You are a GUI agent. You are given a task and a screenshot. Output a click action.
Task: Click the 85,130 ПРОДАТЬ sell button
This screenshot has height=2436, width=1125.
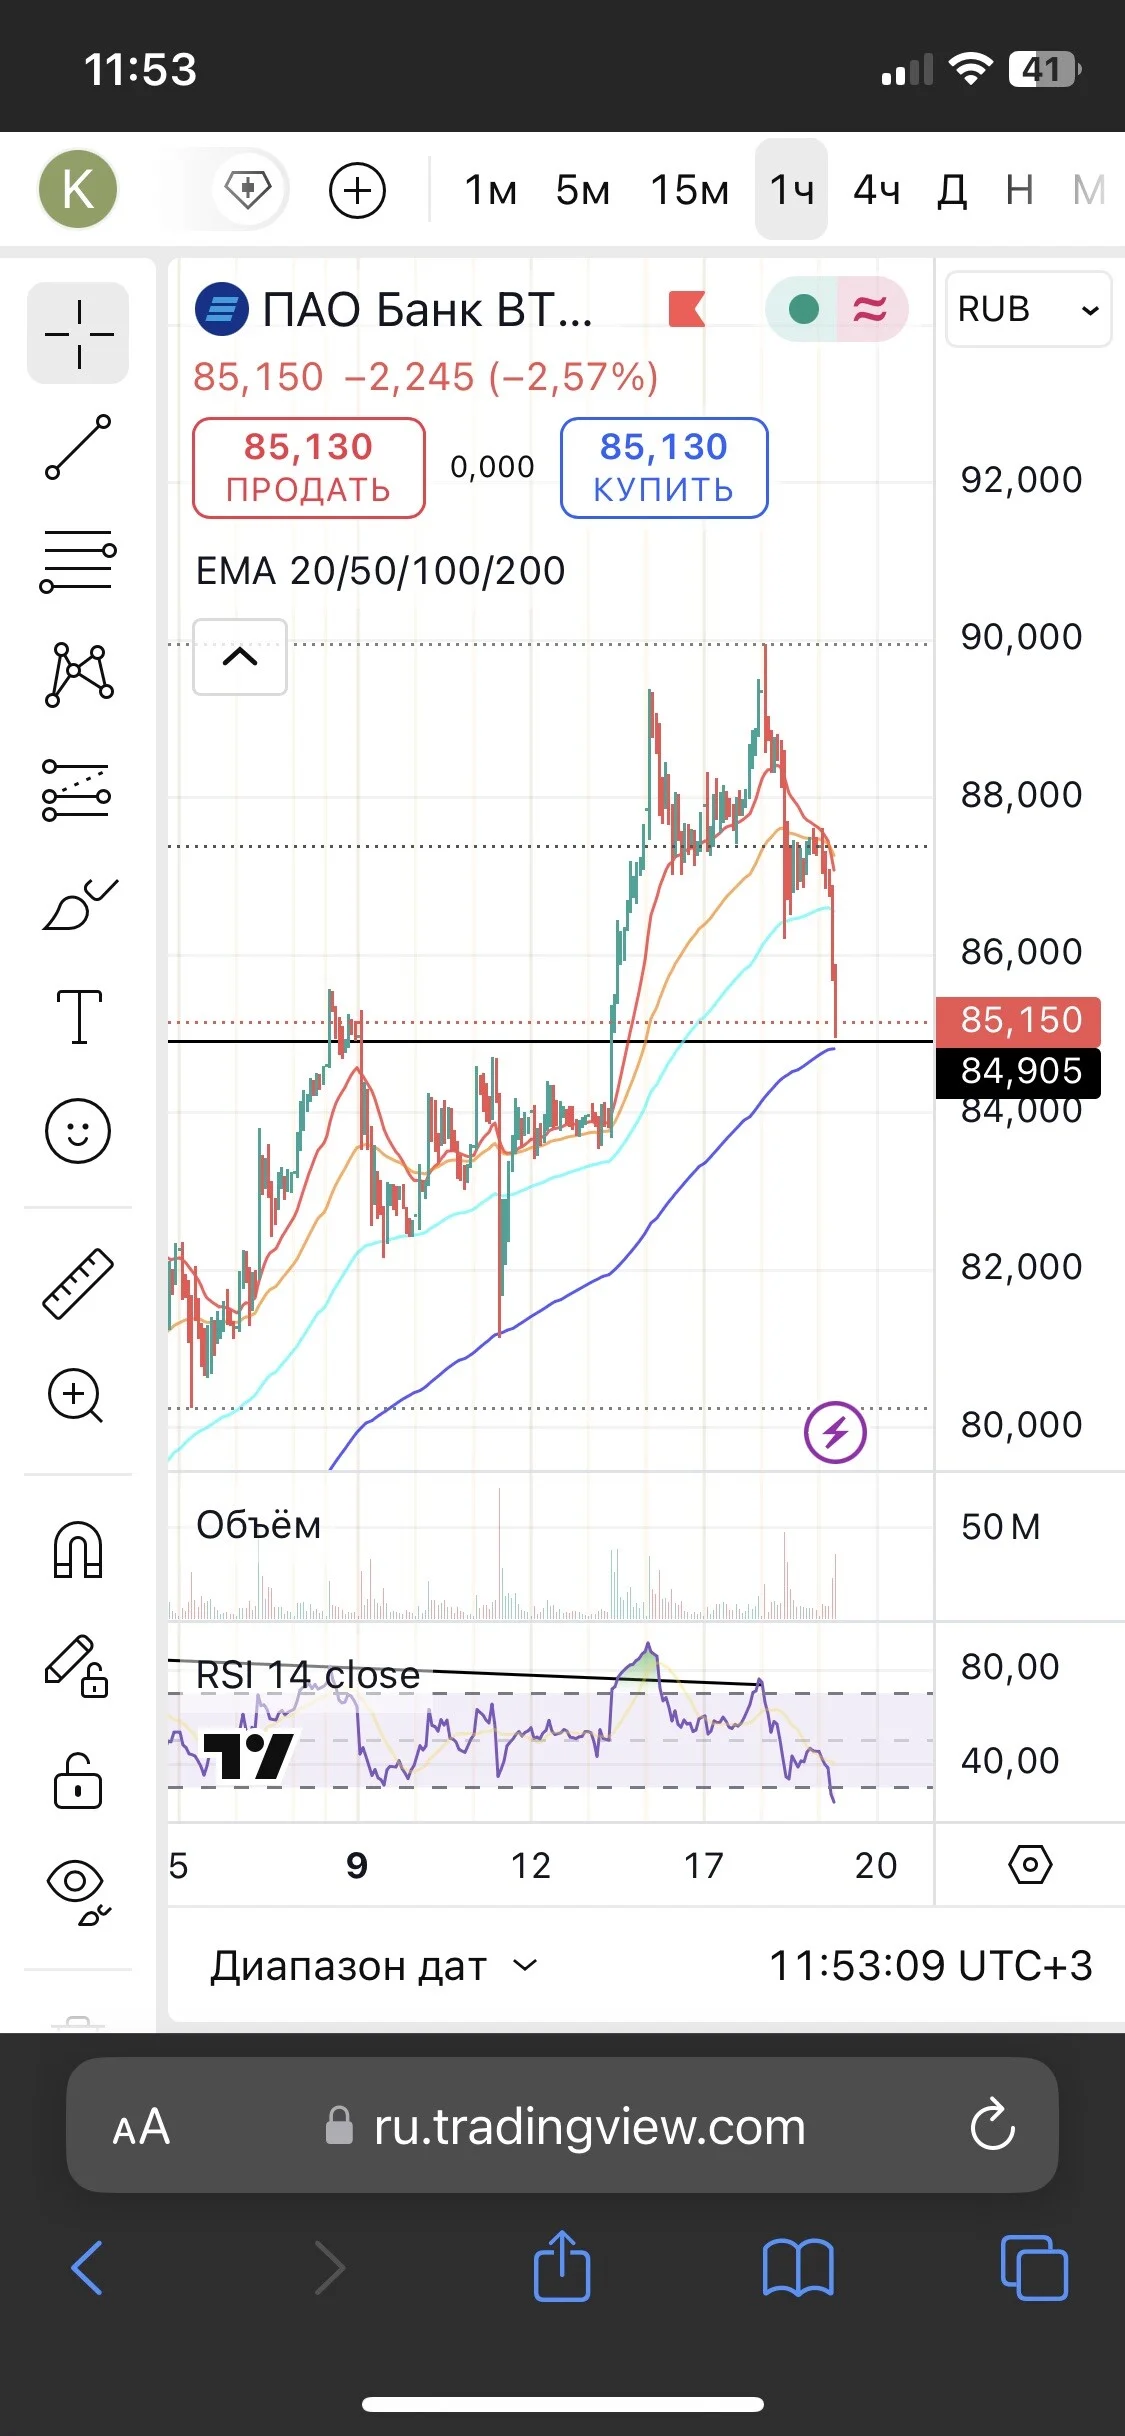pyautogui.click(x=309, y=468)
